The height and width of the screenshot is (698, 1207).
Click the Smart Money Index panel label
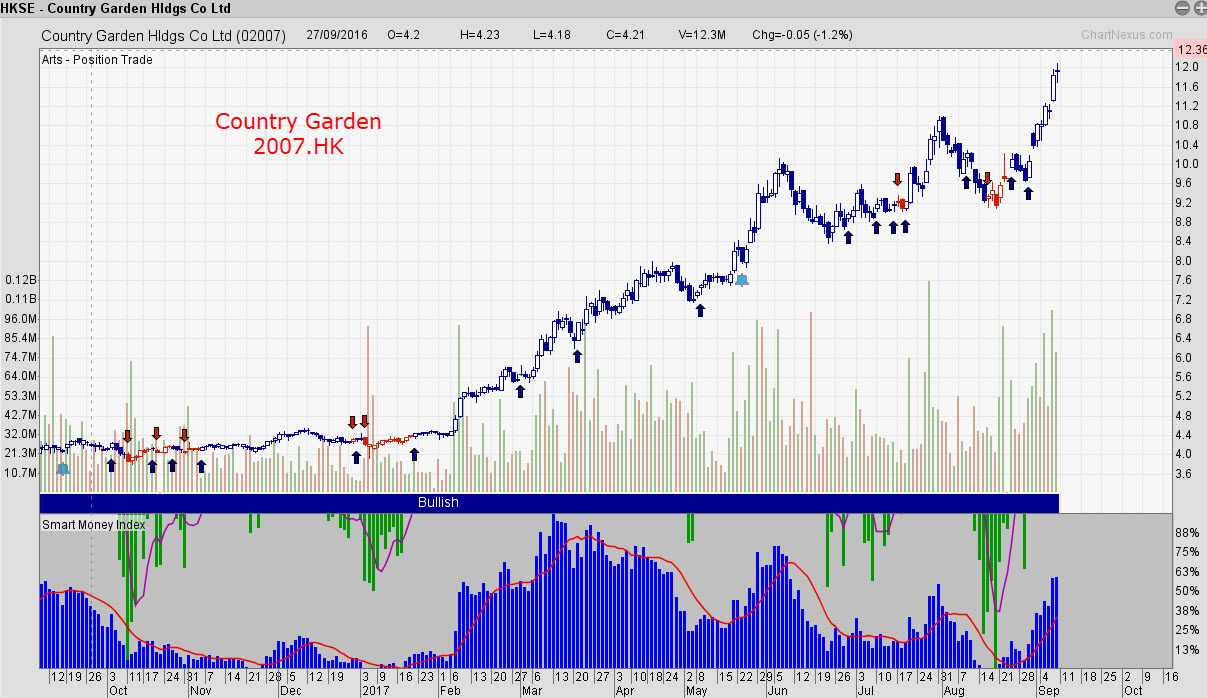93,524
